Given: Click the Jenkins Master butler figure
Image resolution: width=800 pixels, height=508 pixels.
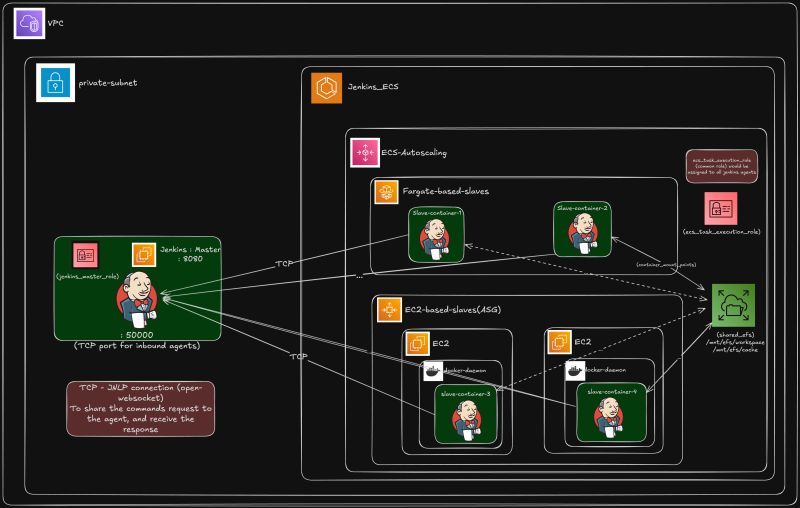Looking at the screenshot, I should pos(137,300).
